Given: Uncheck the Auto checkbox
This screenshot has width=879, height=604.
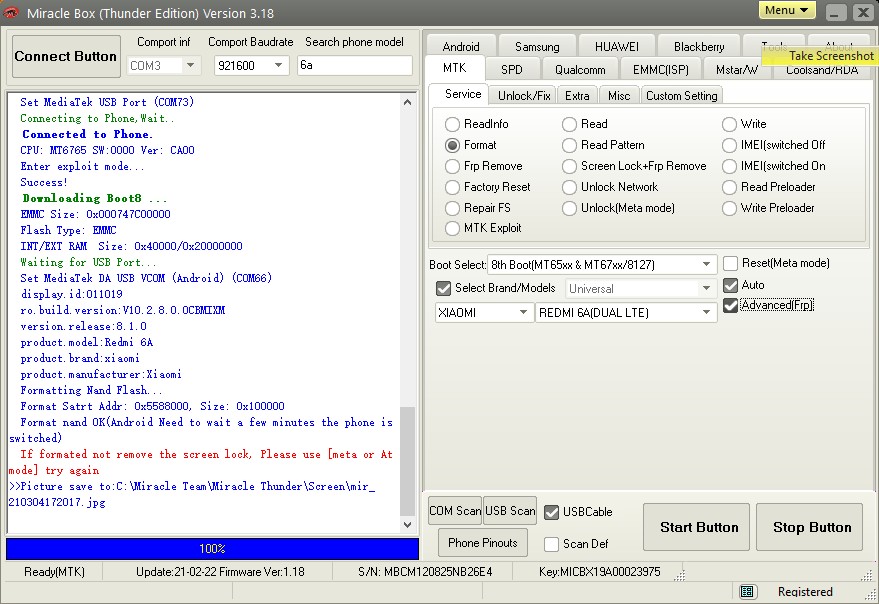Looking at the screenshot, I should [x=730, y=285].
